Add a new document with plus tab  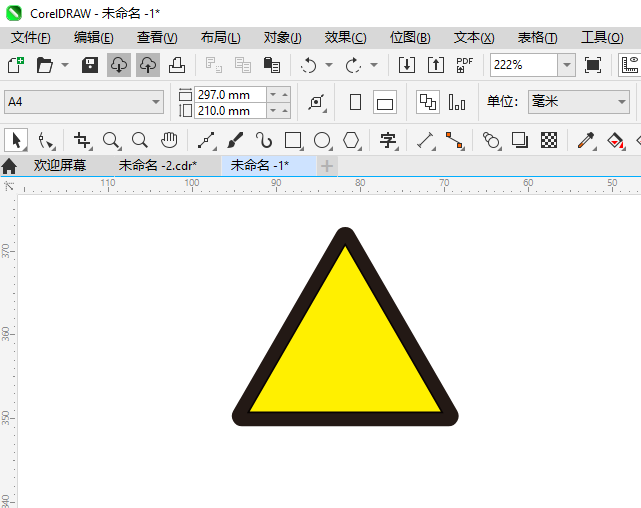coord(327,166)
